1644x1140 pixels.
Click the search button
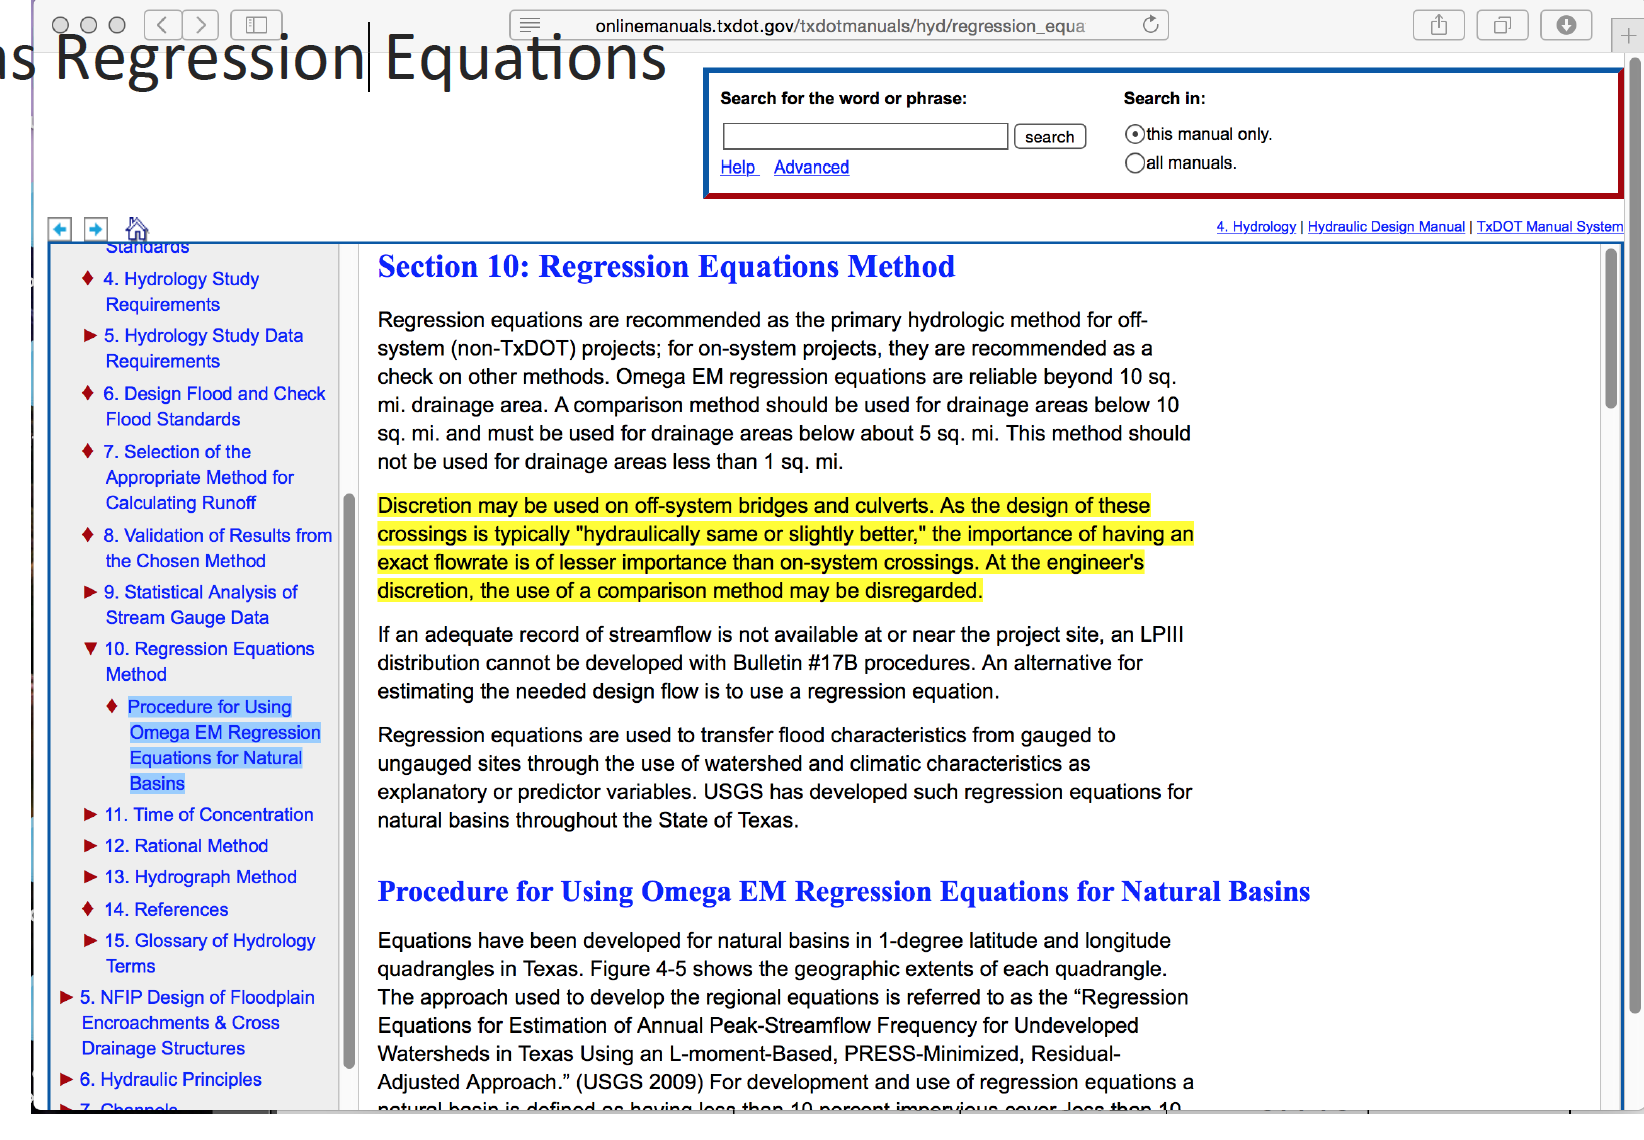pyautogui.click(x=1050, y=137)
